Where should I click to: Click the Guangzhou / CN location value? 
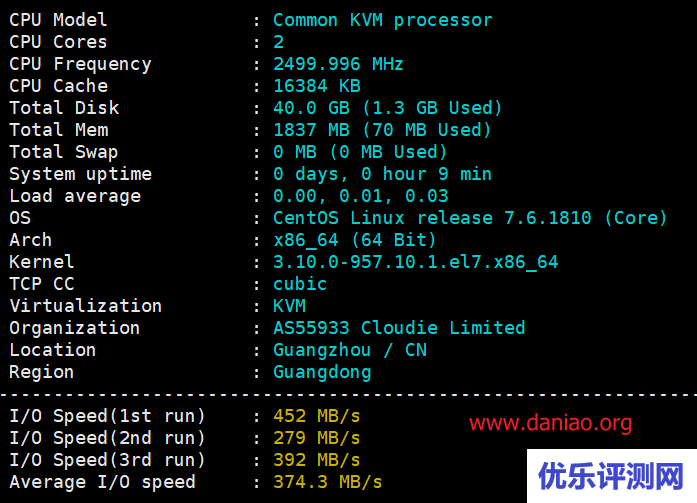(350, 350)
